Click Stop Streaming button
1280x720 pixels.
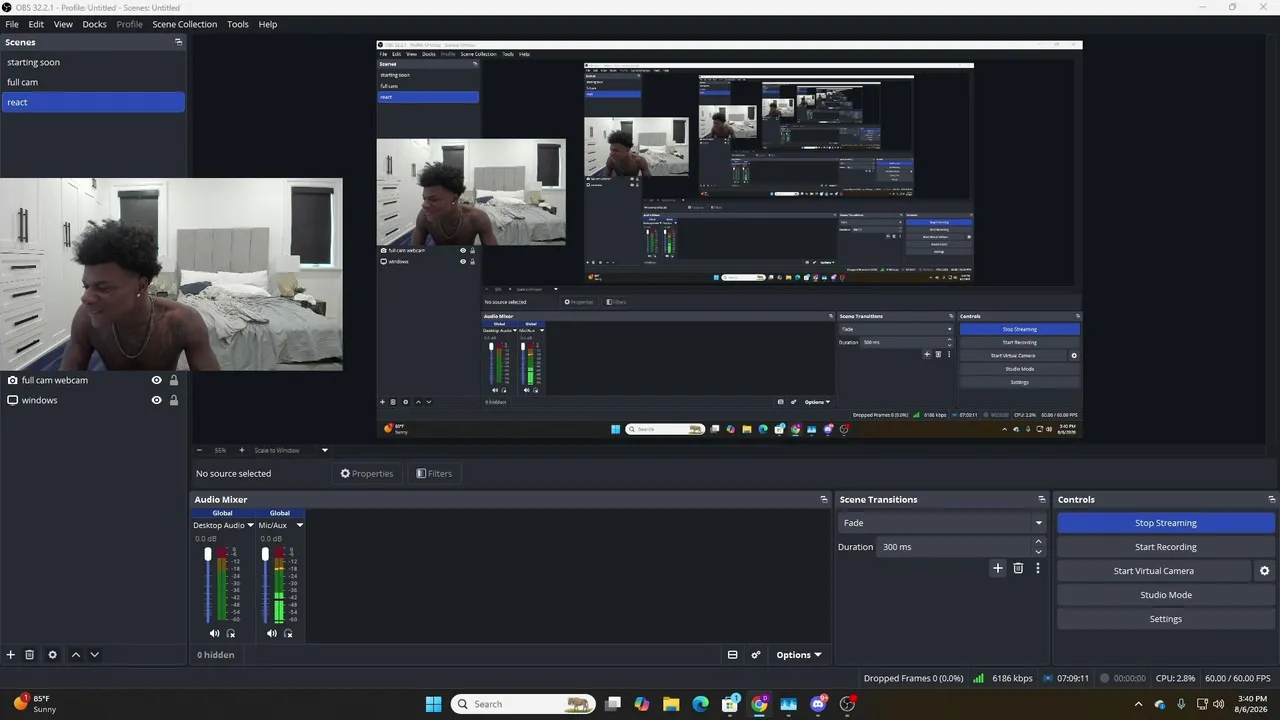click(1166, 523)
